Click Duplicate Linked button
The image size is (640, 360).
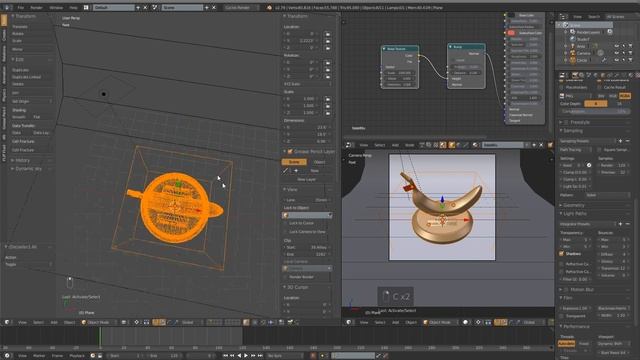(x=31, y=77)
